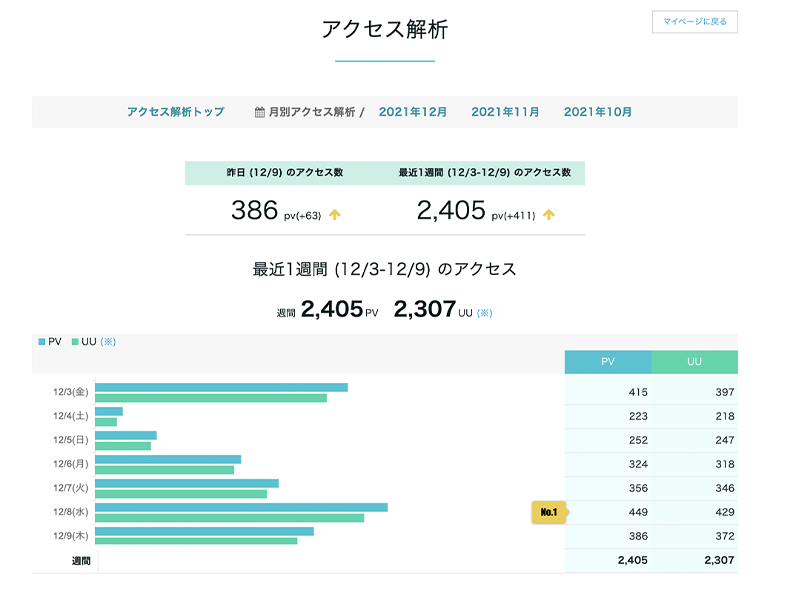800x590 pixels.
Task: Click the (※) link in chart legend
Action: 108,342
